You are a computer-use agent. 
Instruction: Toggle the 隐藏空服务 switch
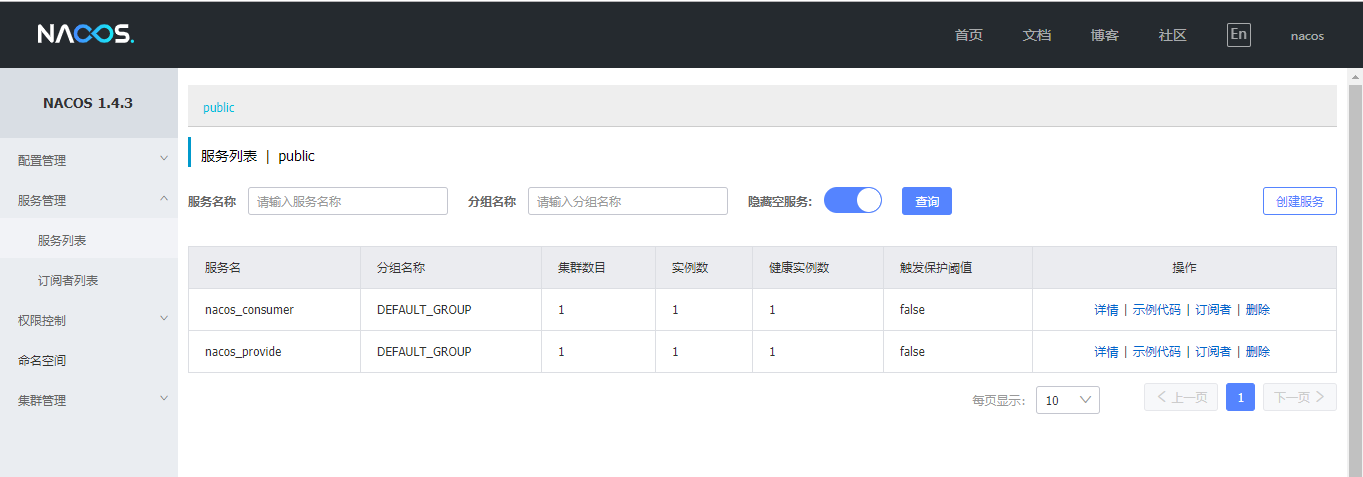click(852, 201)
